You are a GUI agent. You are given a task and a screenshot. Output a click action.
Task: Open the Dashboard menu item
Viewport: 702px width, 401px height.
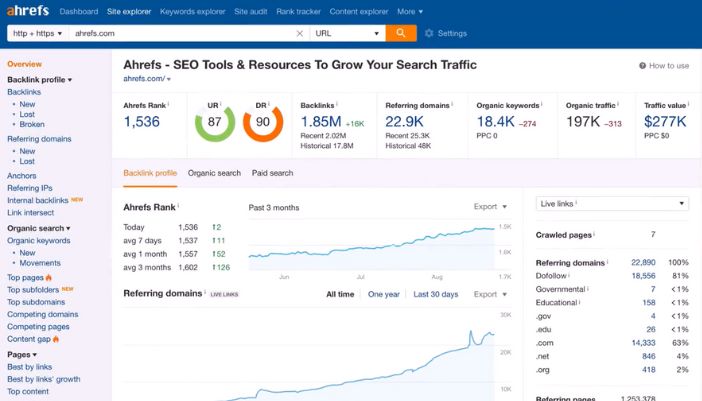[x=79, y=12]
